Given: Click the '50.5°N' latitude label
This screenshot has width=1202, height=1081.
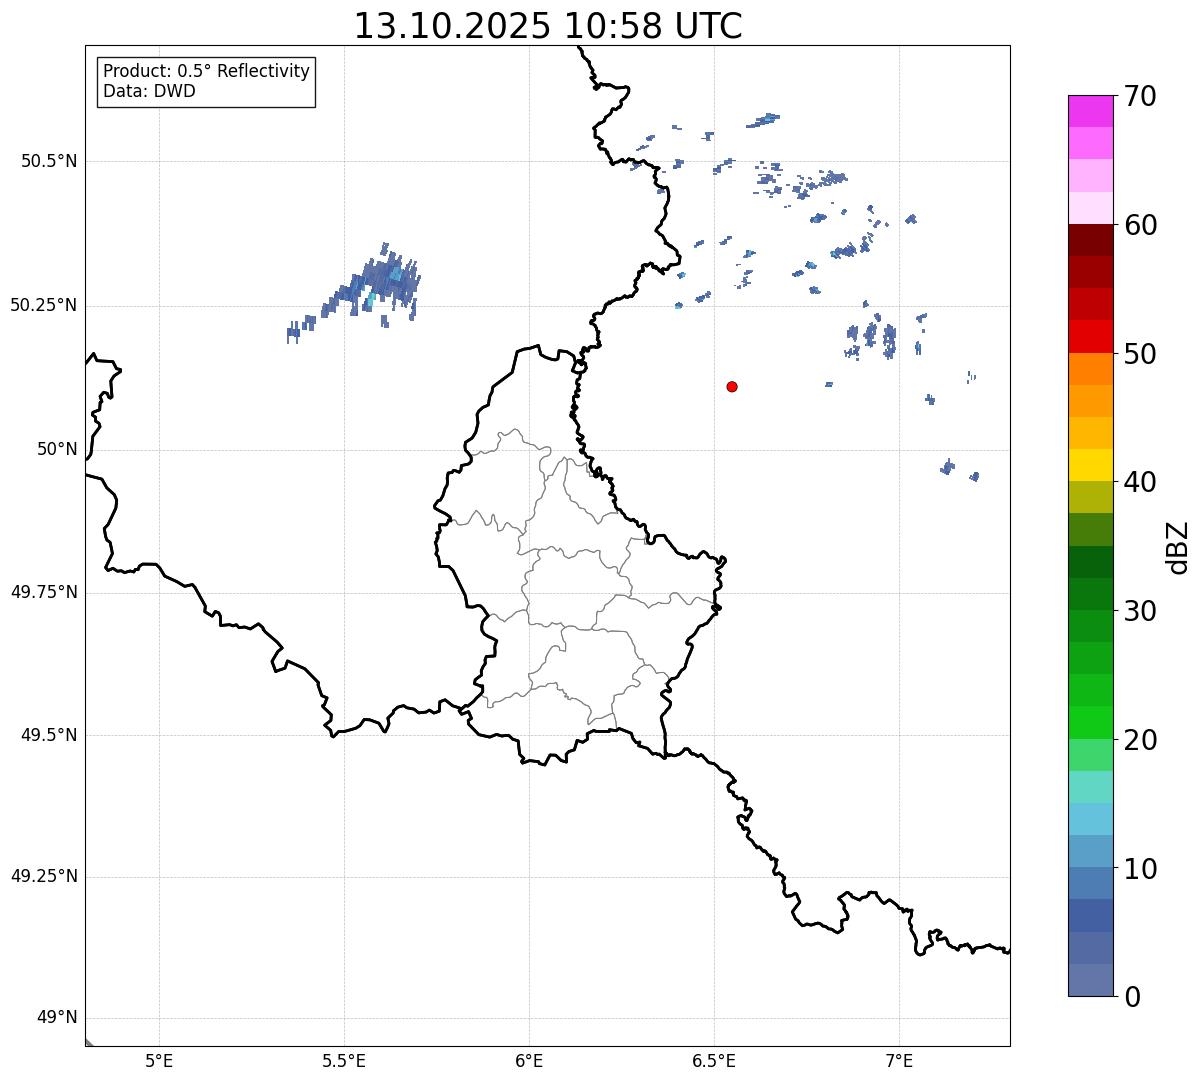Looking at the screenshot, I should (x=49, y=161).
